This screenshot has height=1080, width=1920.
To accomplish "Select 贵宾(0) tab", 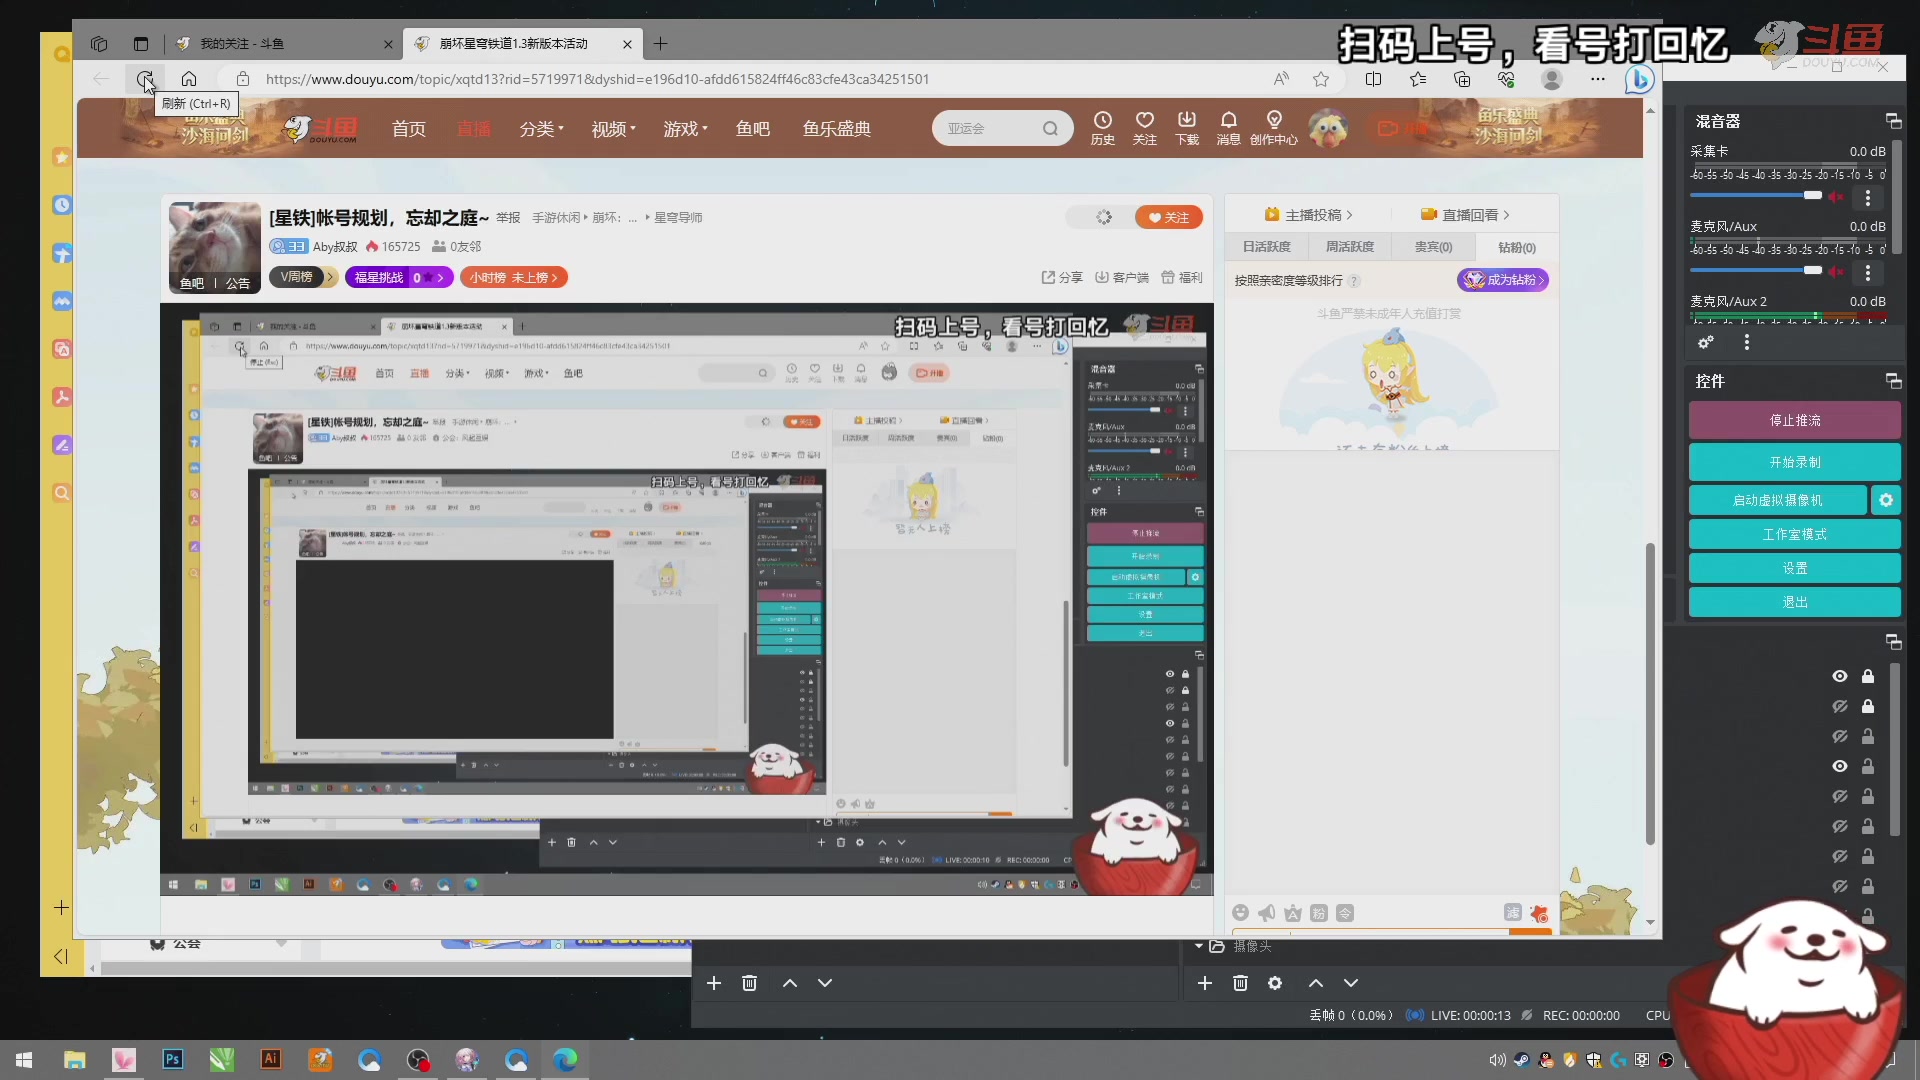I will 1433,247.
